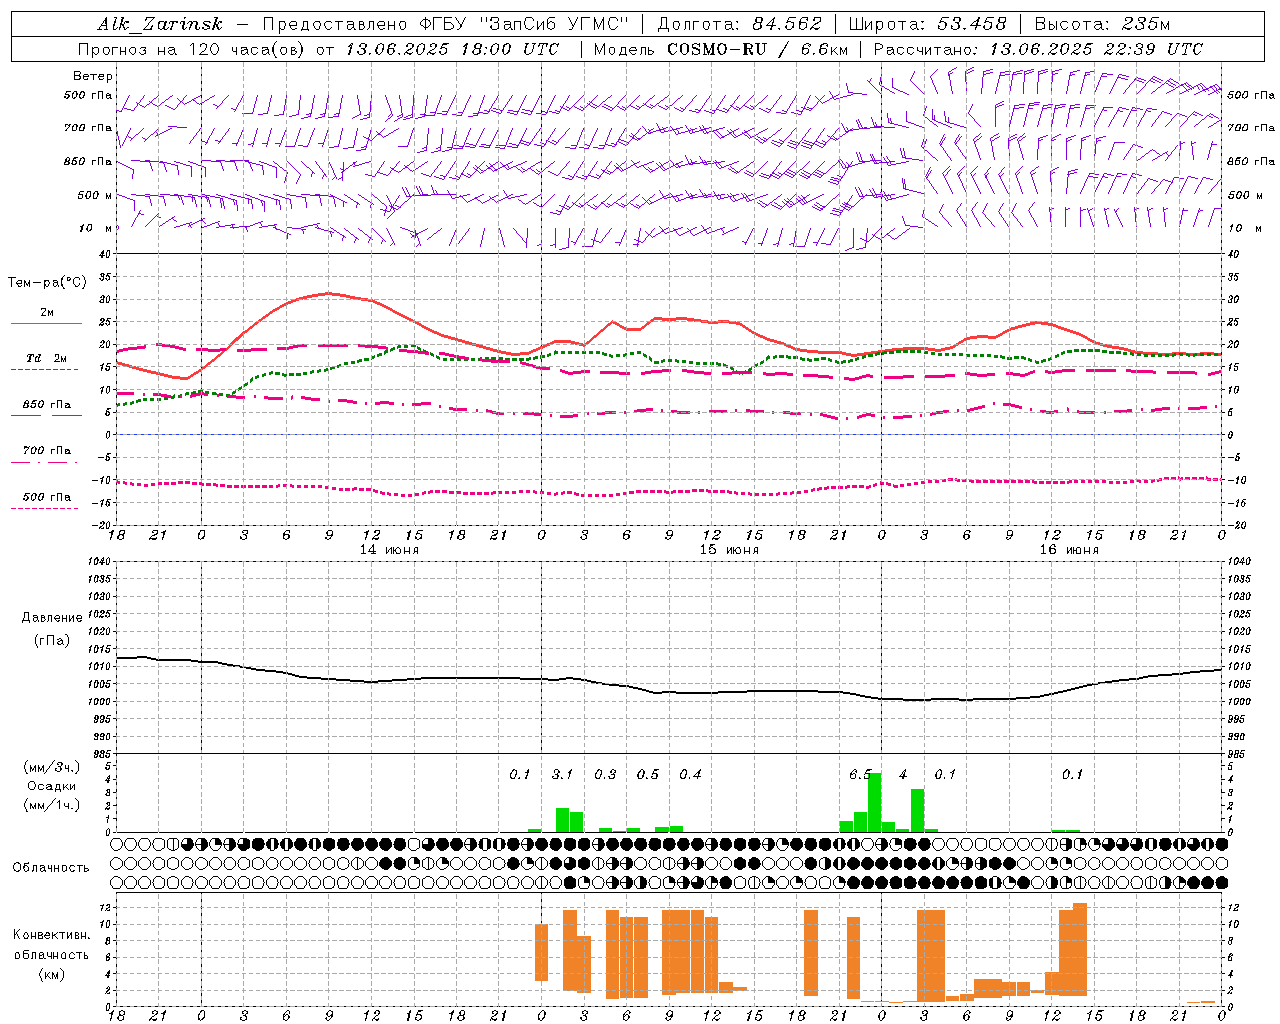Click the Облачность cloud cover label
1280x1024 pixels.
point(51,868)
